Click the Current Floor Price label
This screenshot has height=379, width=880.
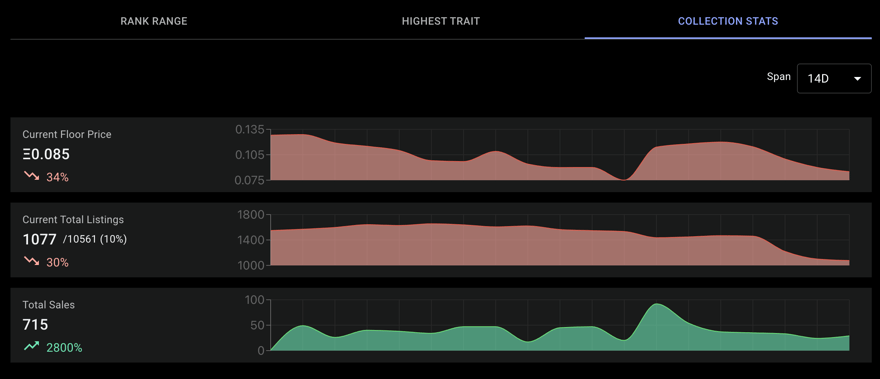67,135
